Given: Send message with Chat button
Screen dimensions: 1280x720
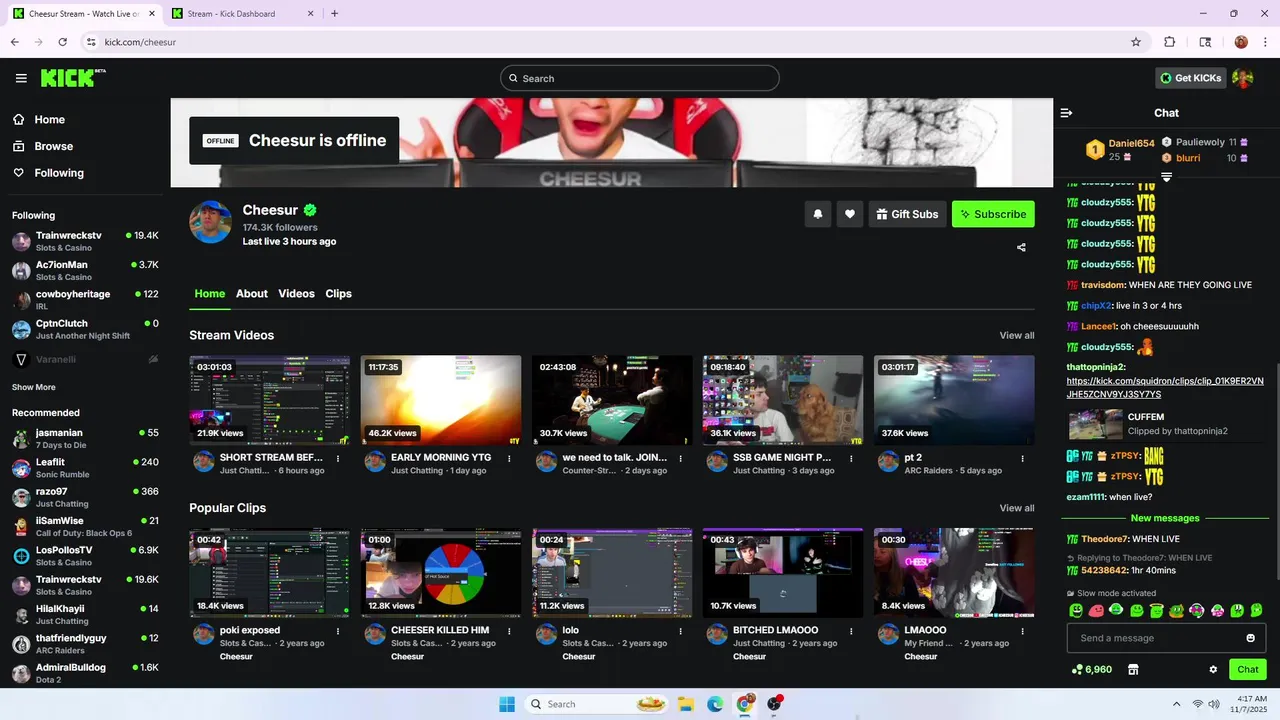Looking at the screenshot, I should (x=1248, y=670).
